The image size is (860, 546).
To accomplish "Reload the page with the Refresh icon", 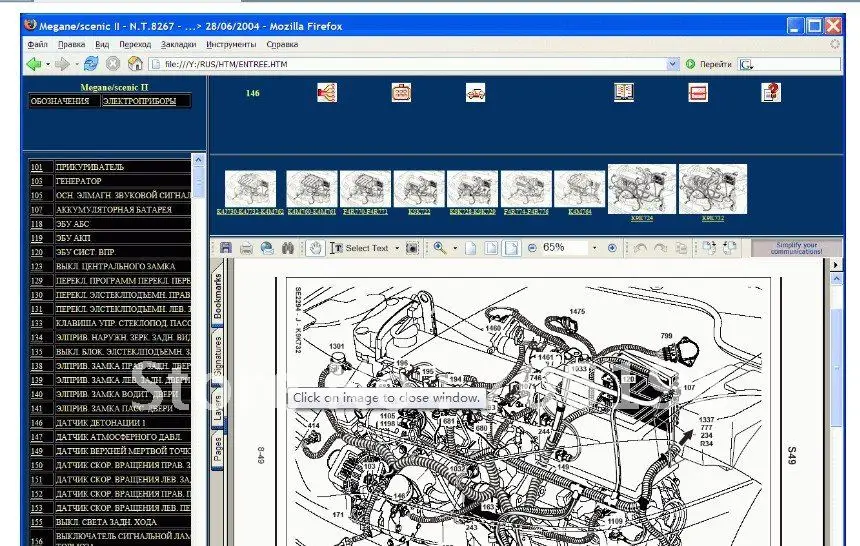I will click(x=91, y=64).
